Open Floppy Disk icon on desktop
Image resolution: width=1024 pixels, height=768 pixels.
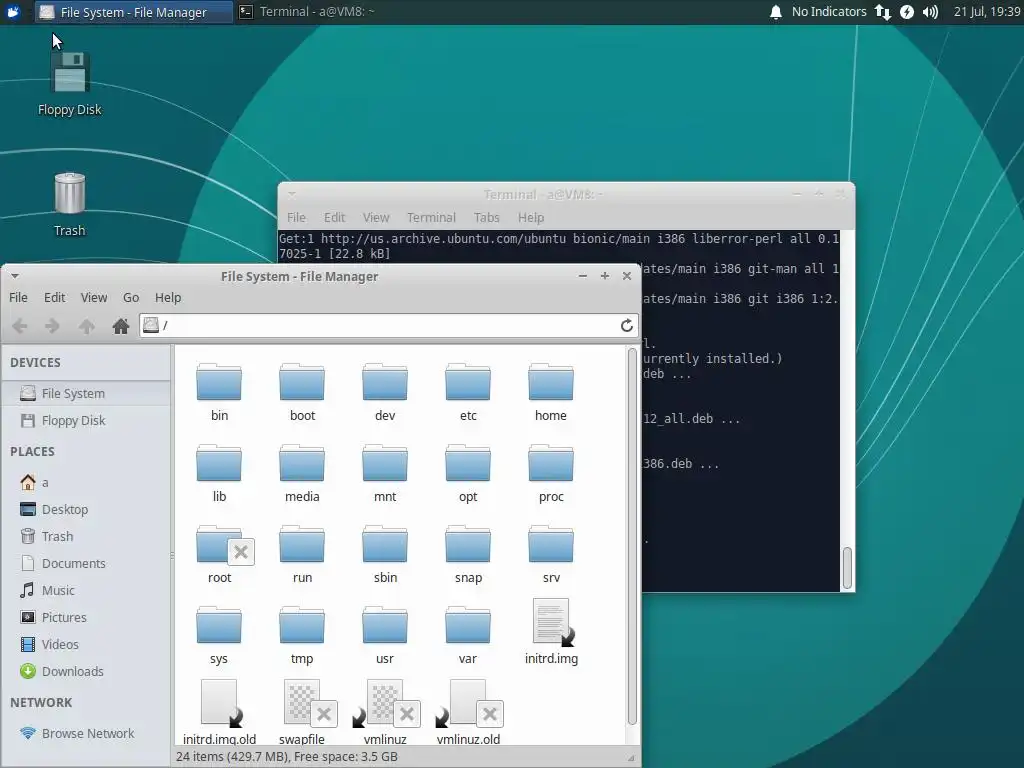pyautogui.click(x=69, y=84)
